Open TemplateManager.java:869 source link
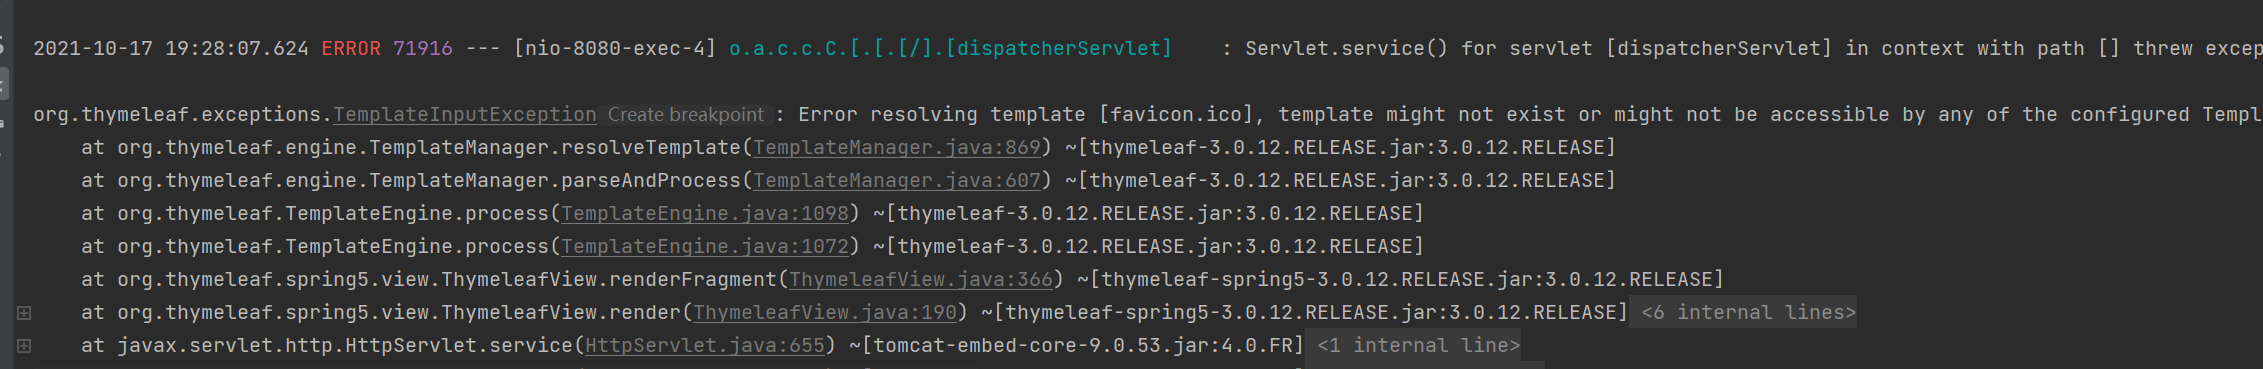Viewport: 2263px width, 369px height. pyautogui.click(x=897, y=148)
